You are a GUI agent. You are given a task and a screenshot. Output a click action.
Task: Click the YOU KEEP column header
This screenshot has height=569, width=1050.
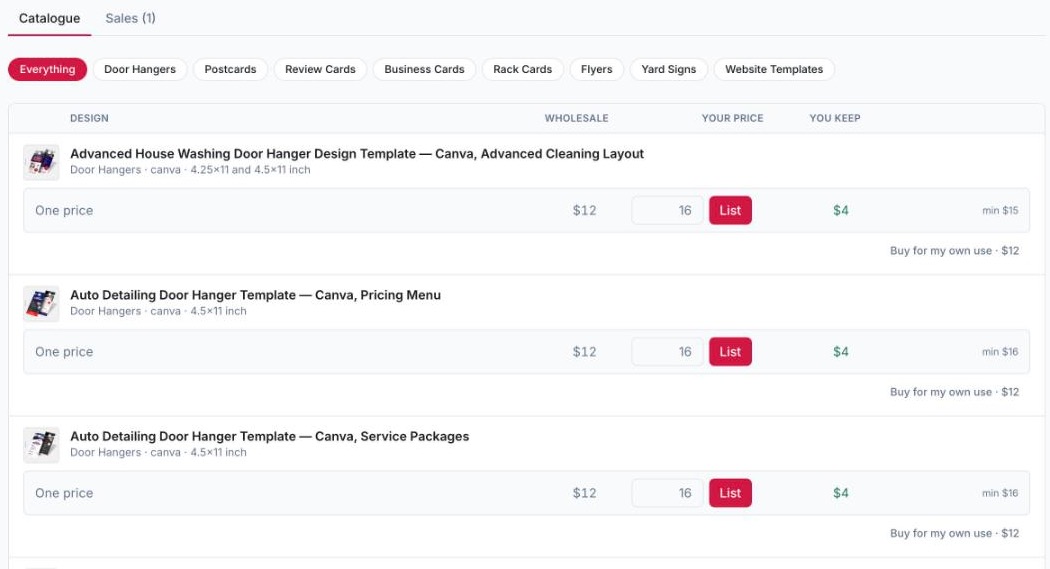pyautogui.click(x=835, y=118)
